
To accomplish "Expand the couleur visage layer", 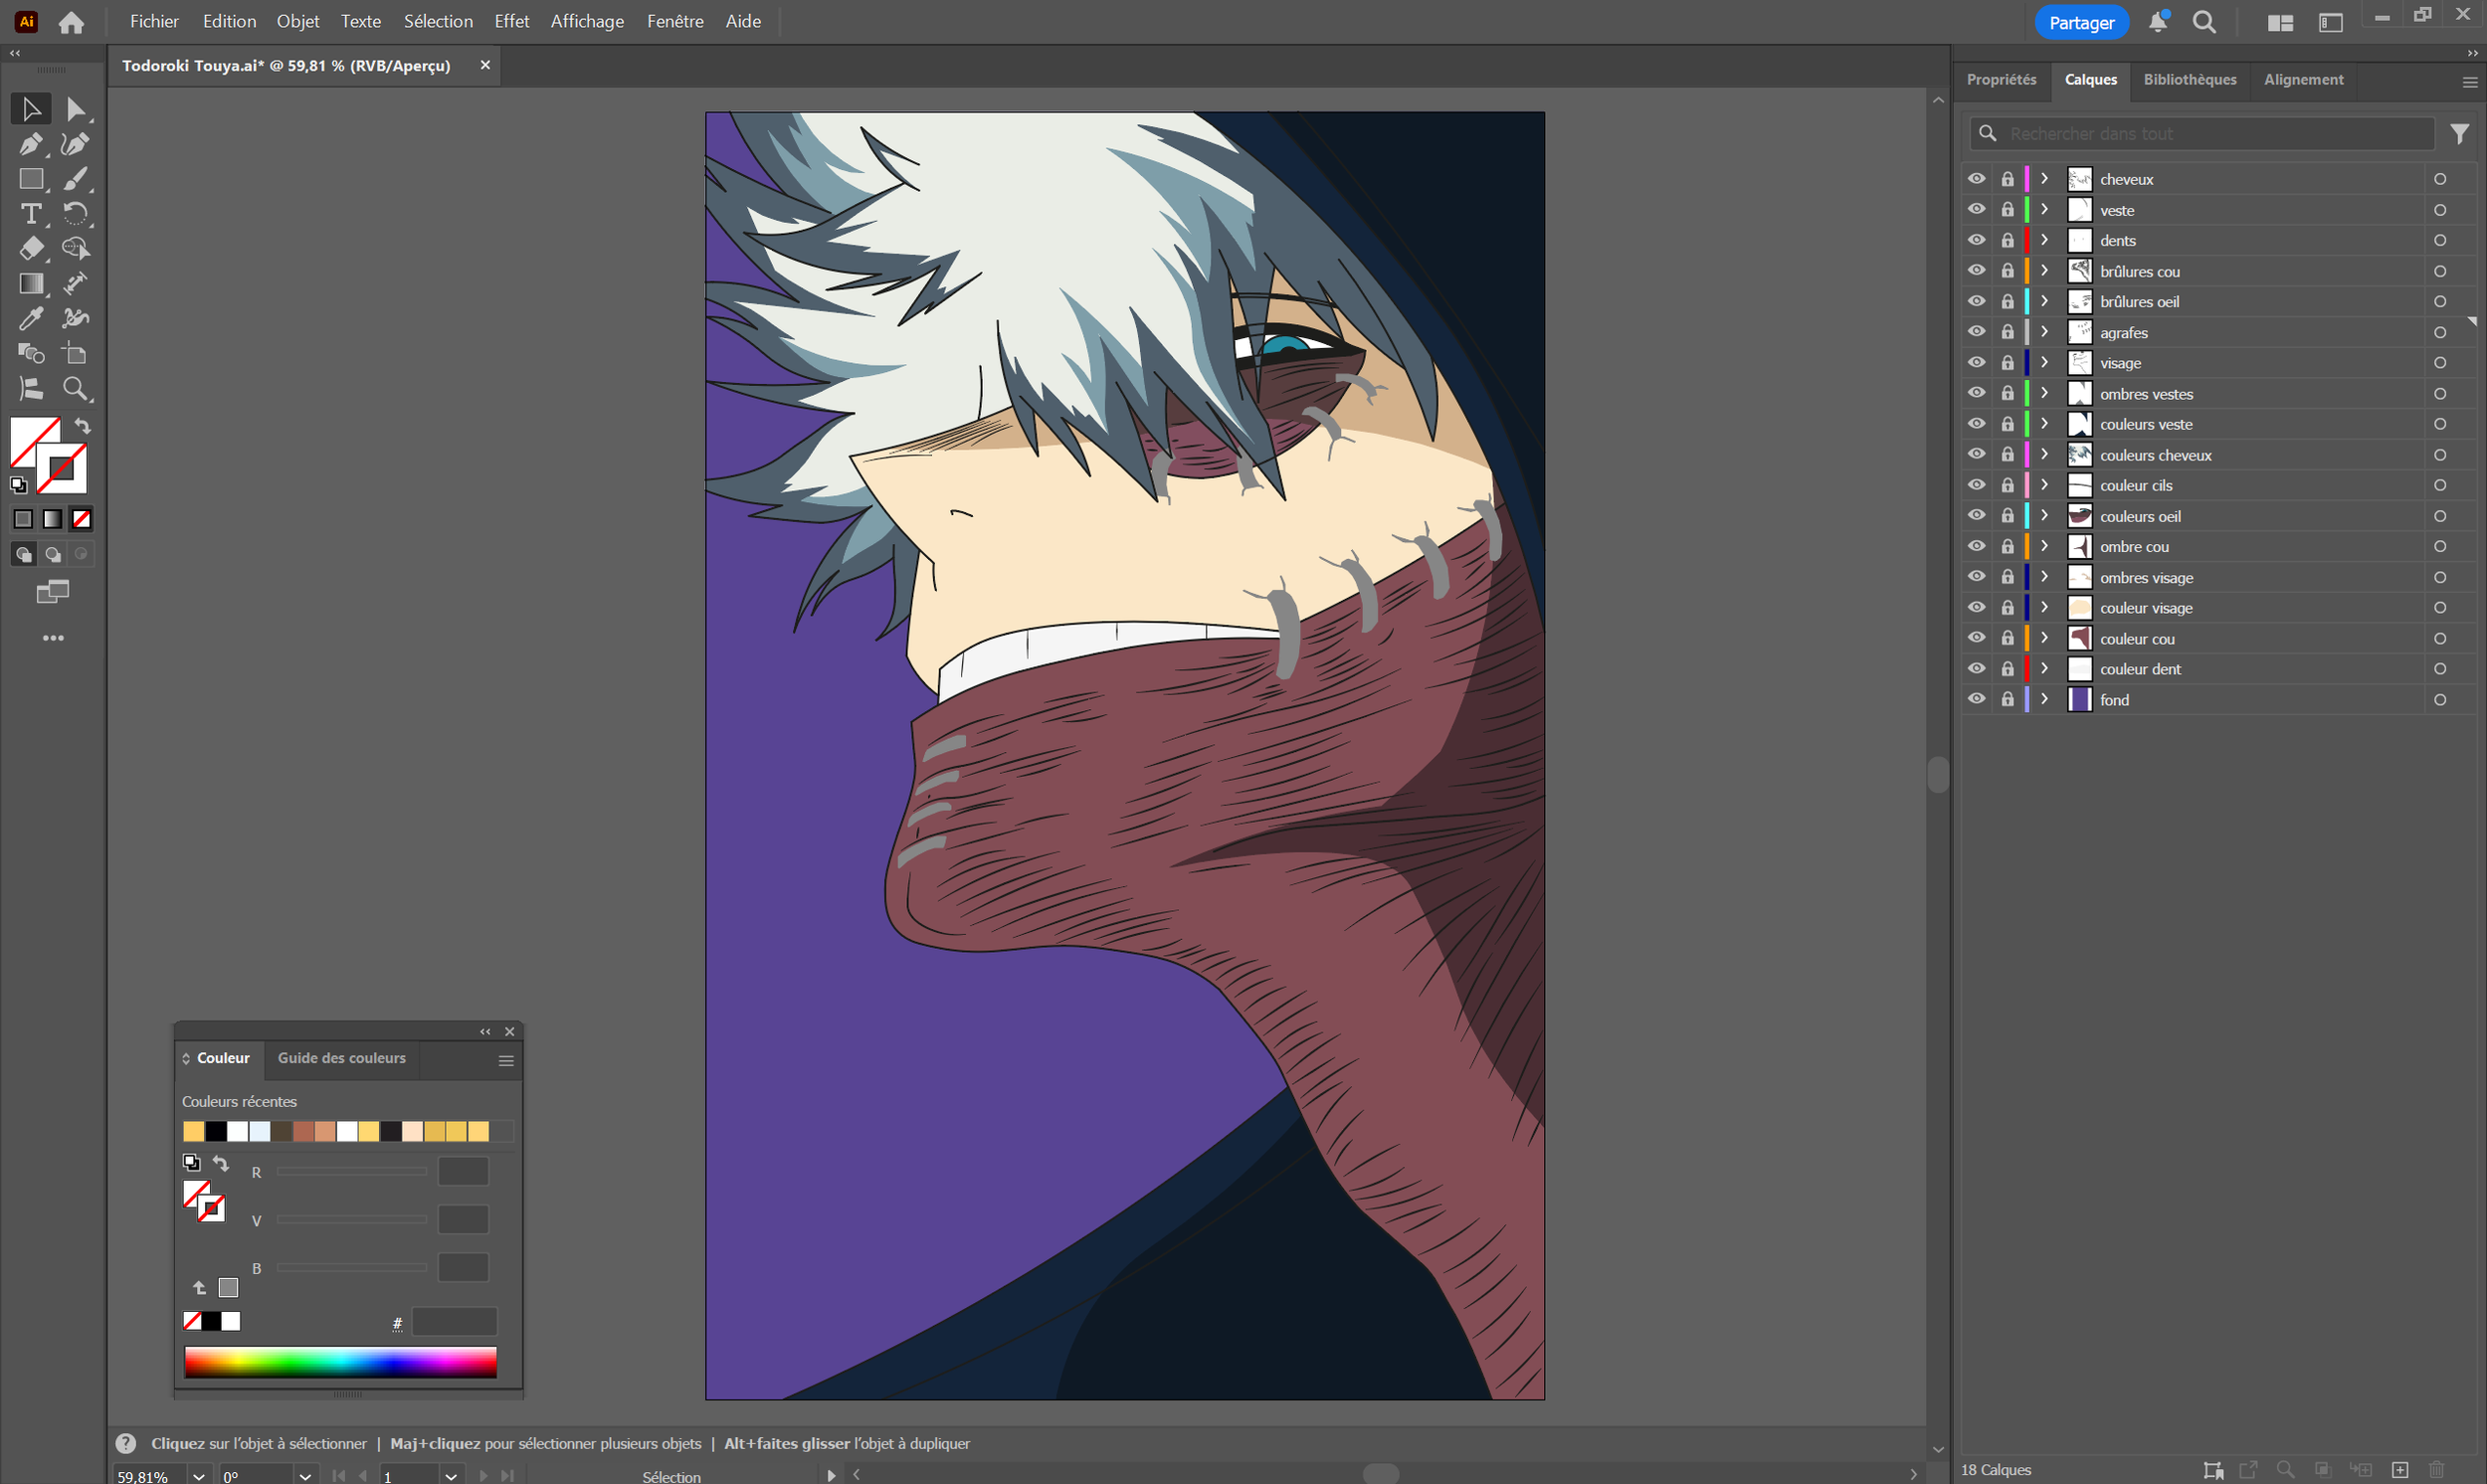I will click(2044, 608).
